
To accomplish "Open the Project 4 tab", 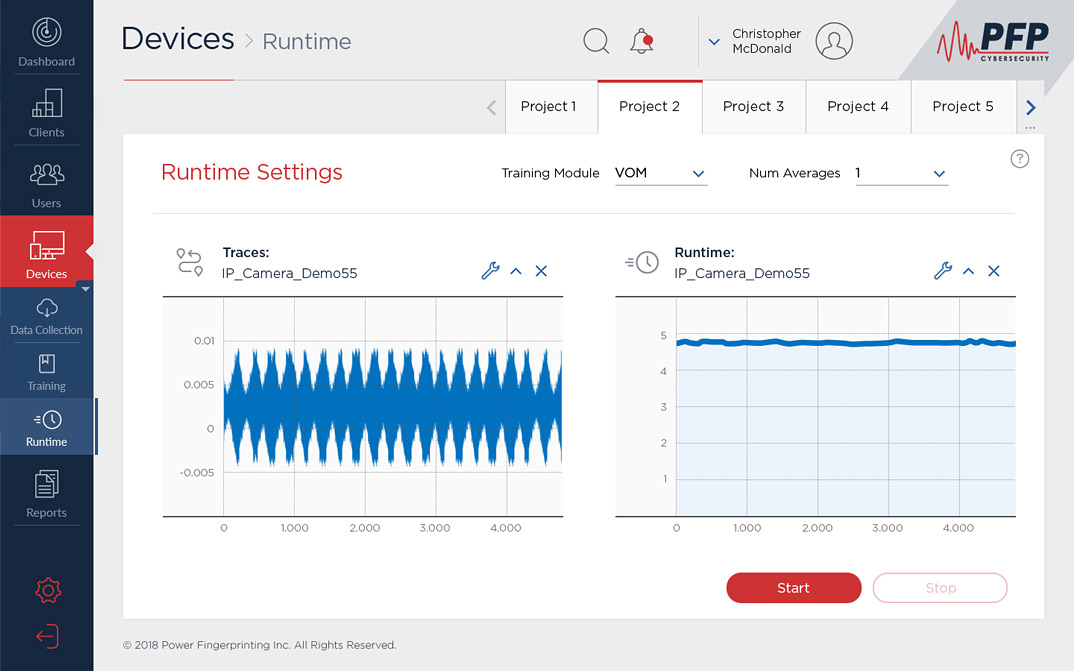I will click(858, 106).
